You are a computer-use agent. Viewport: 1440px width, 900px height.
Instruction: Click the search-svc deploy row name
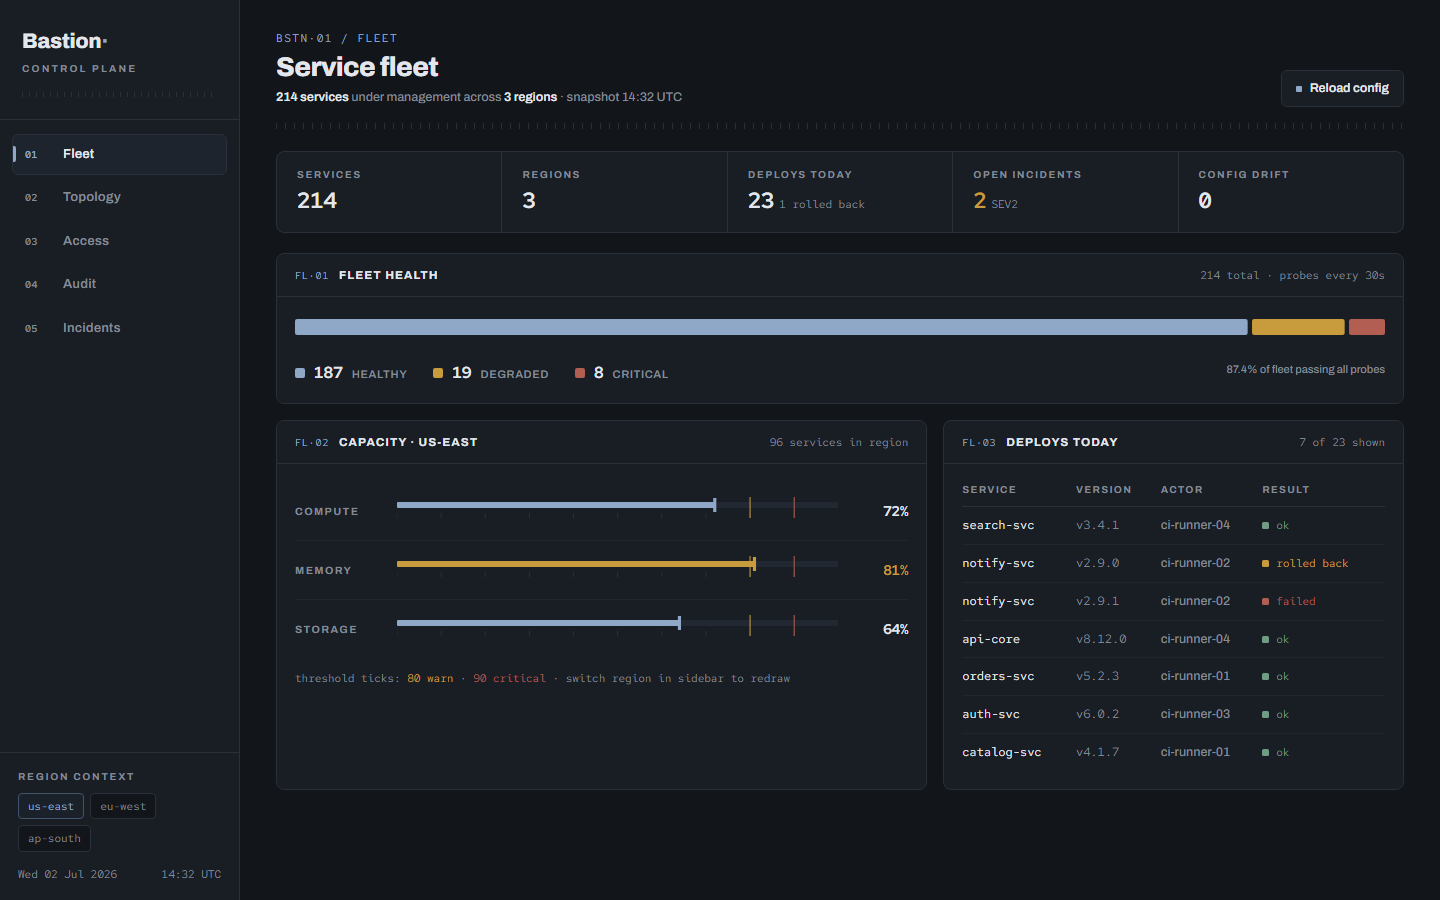point(998,525)
